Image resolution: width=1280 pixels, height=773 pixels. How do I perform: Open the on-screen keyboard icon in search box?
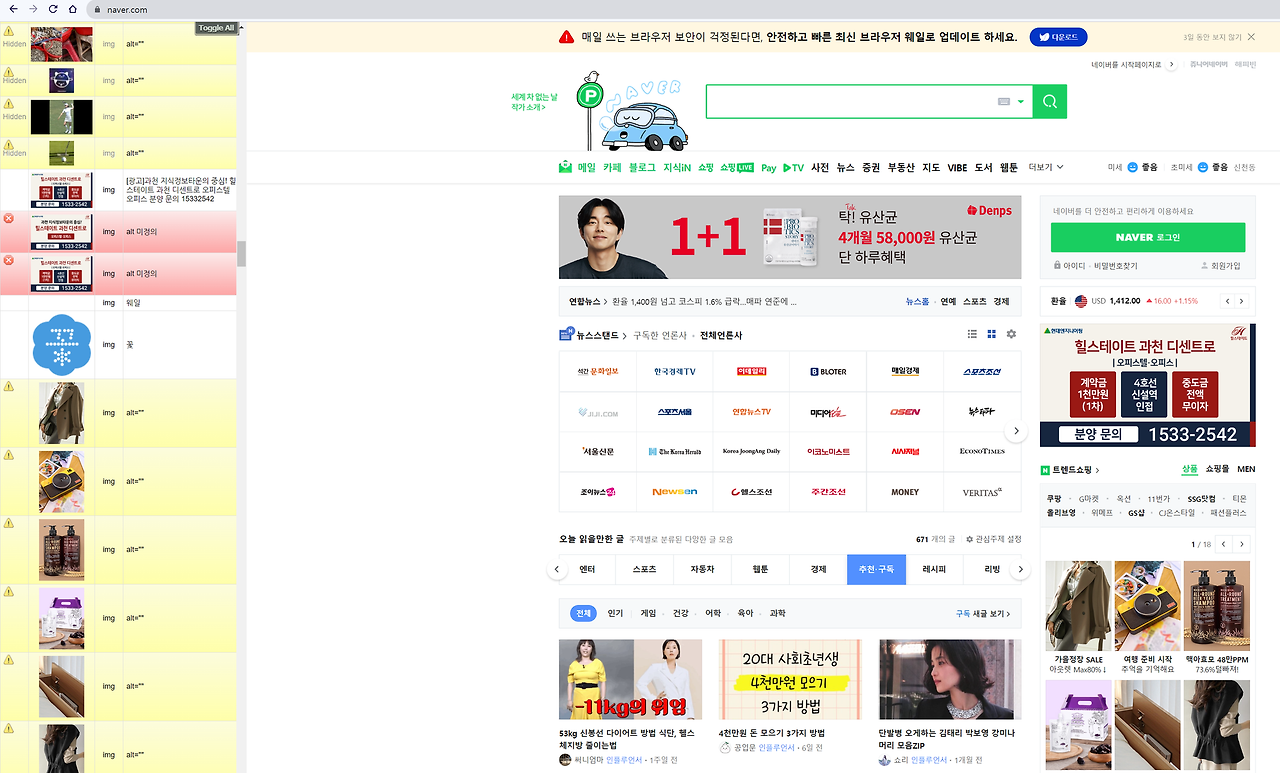click(x=1004, y=102)
